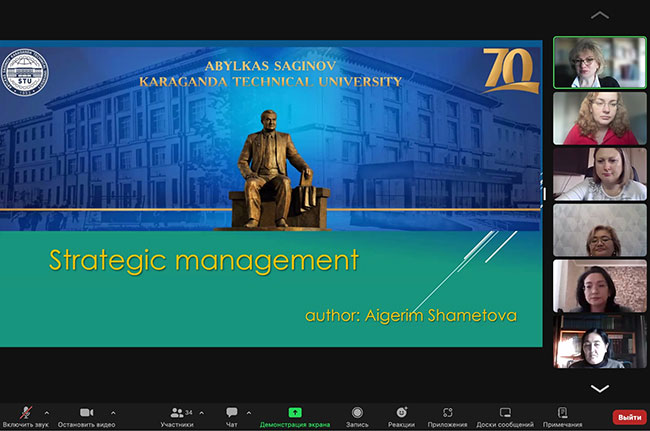Start recording with Запись

(357, 417)
